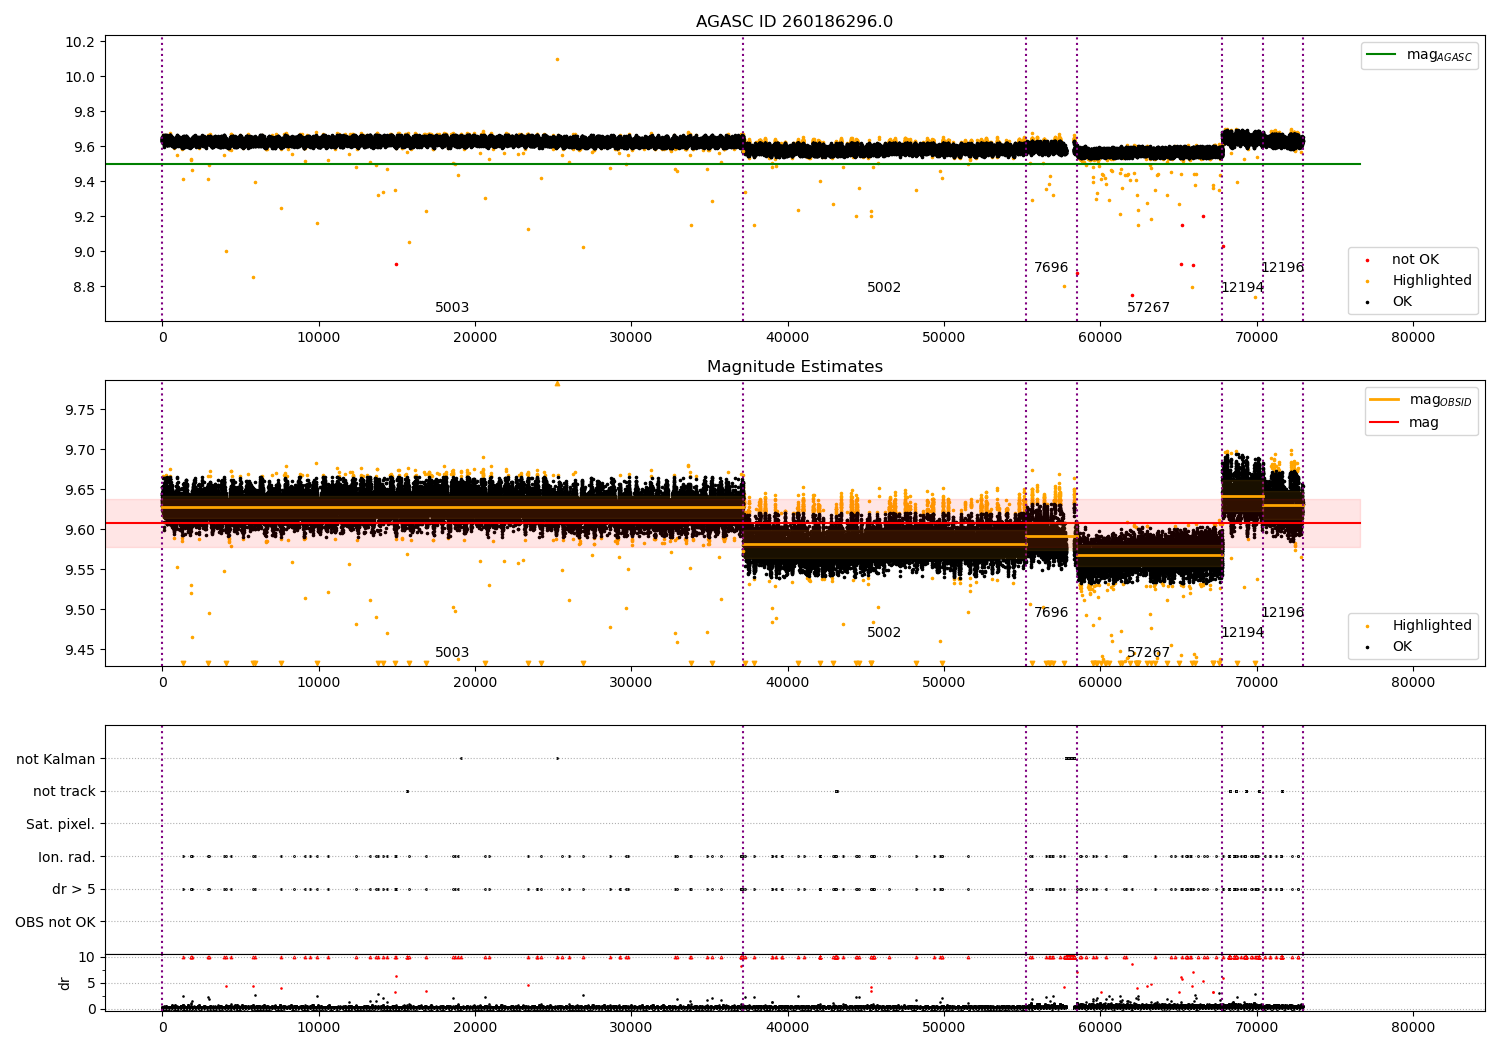Click the 'OBS not OK' row label

click(56, 923)
